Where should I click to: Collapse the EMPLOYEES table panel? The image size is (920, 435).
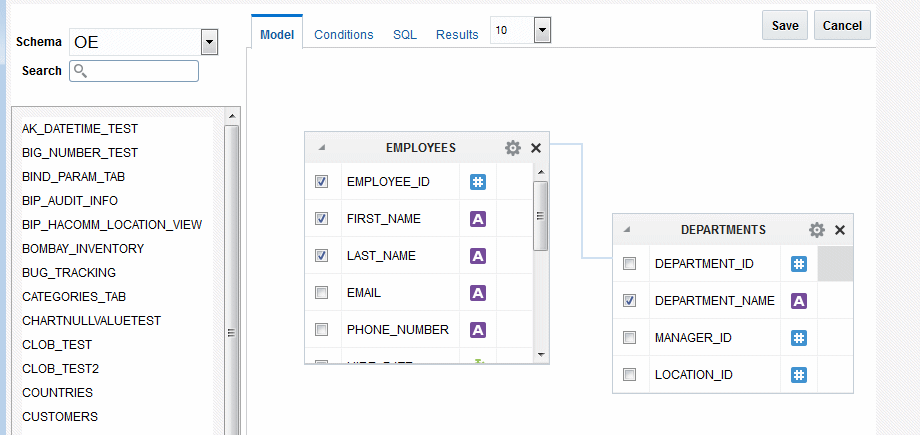pos(322,148)
